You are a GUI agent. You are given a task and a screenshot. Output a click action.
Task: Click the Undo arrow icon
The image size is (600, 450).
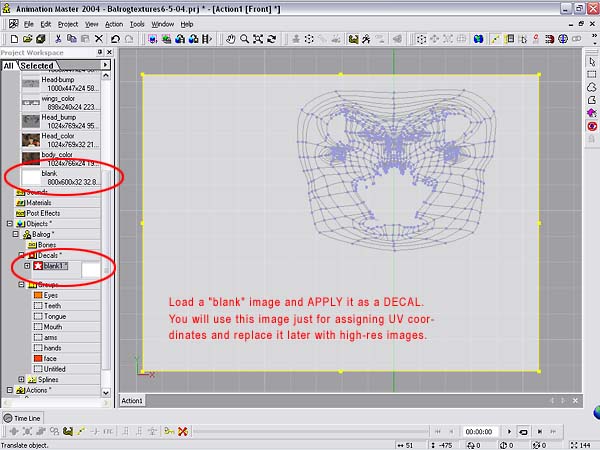point(117,38)
